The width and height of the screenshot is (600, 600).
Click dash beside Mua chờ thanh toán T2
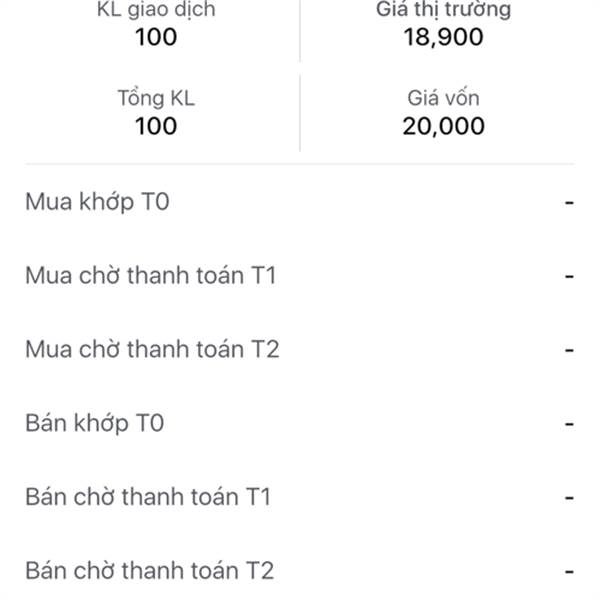[x=569, y=351]
